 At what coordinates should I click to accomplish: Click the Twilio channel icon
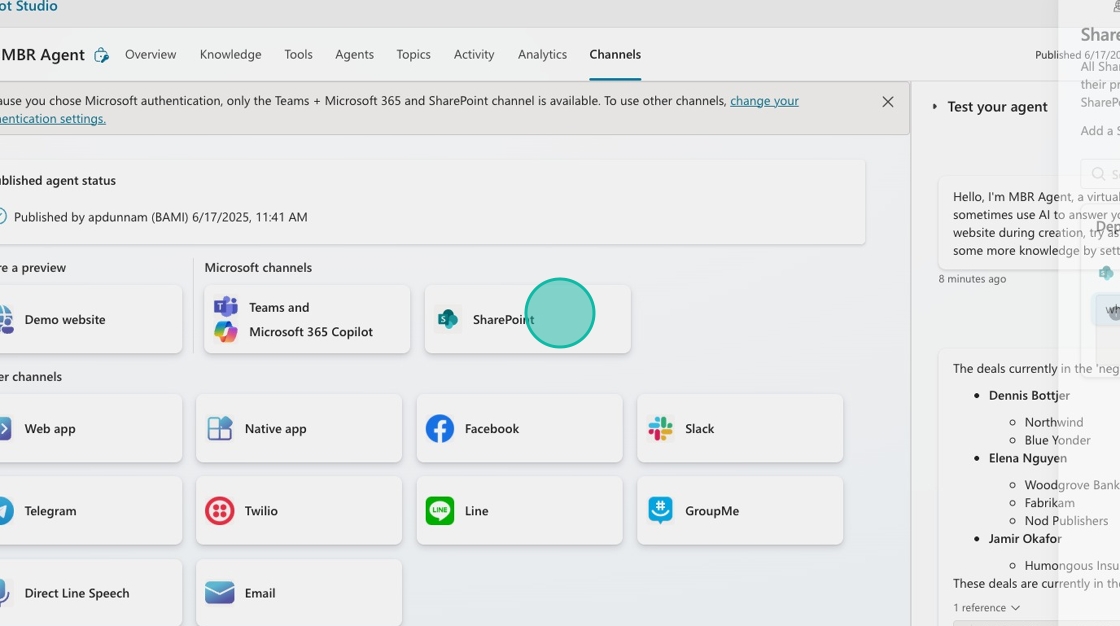pyautogui.click(x=219, y=510)
